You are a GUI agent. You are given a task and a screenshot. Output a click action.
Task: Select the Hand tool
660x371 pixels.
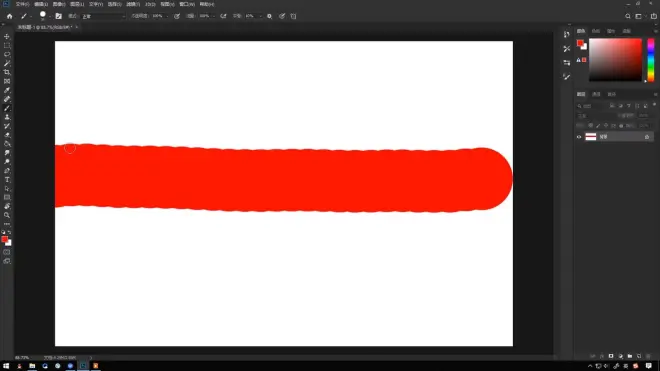click(7, 206)
